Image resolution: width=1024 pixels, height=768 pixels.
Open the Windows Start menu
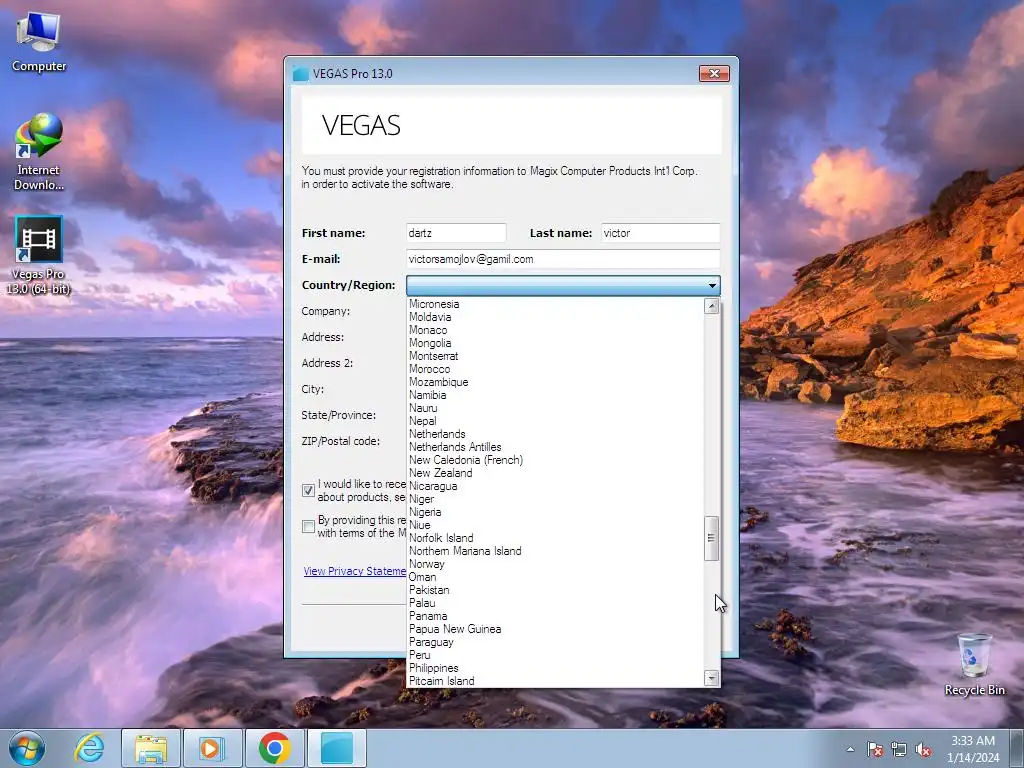click(x=27, y=748)
